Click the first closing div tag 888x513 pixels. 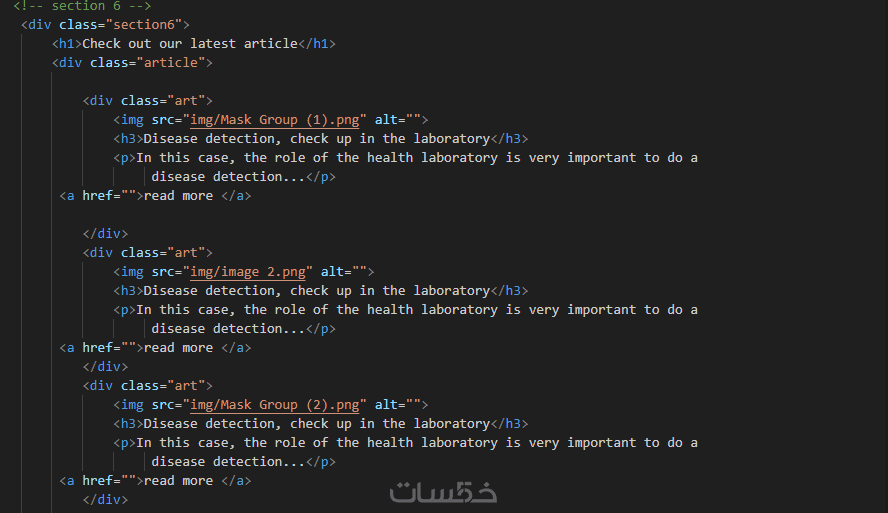pos(105,234)
